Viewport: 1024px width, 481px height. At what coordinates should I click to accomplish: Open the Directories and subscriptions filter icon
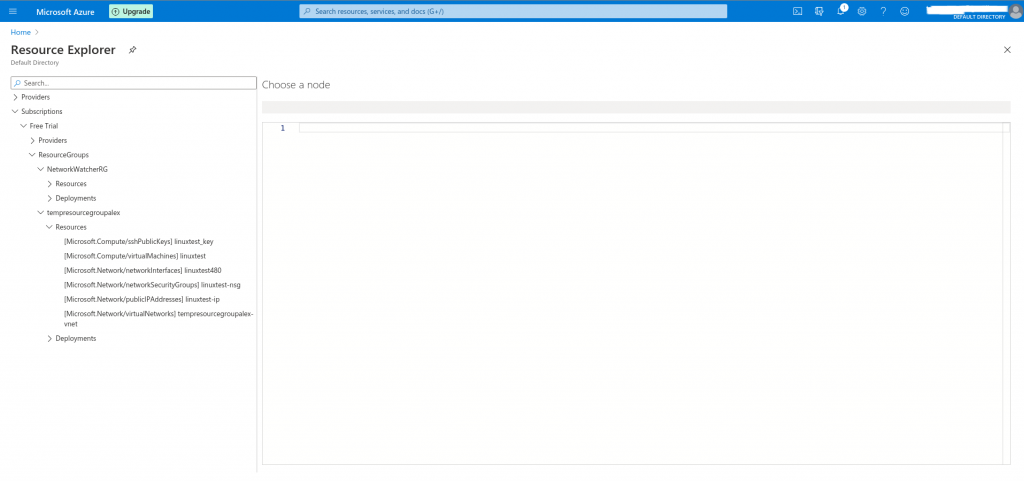(819, 11)
